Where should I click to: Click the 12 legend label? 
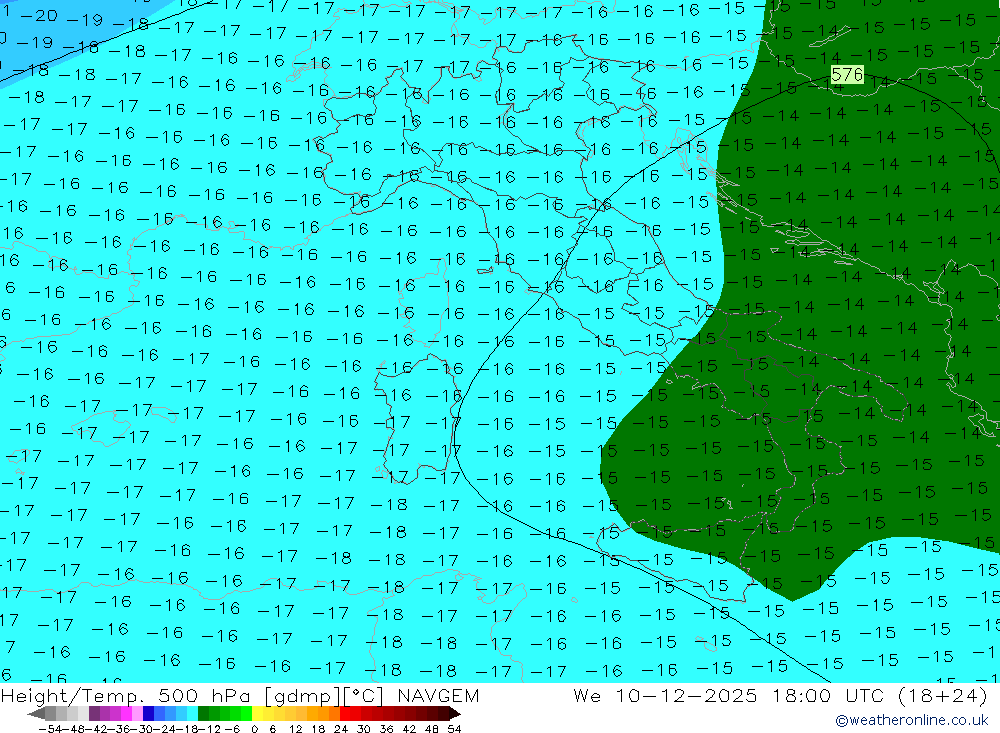295,729
